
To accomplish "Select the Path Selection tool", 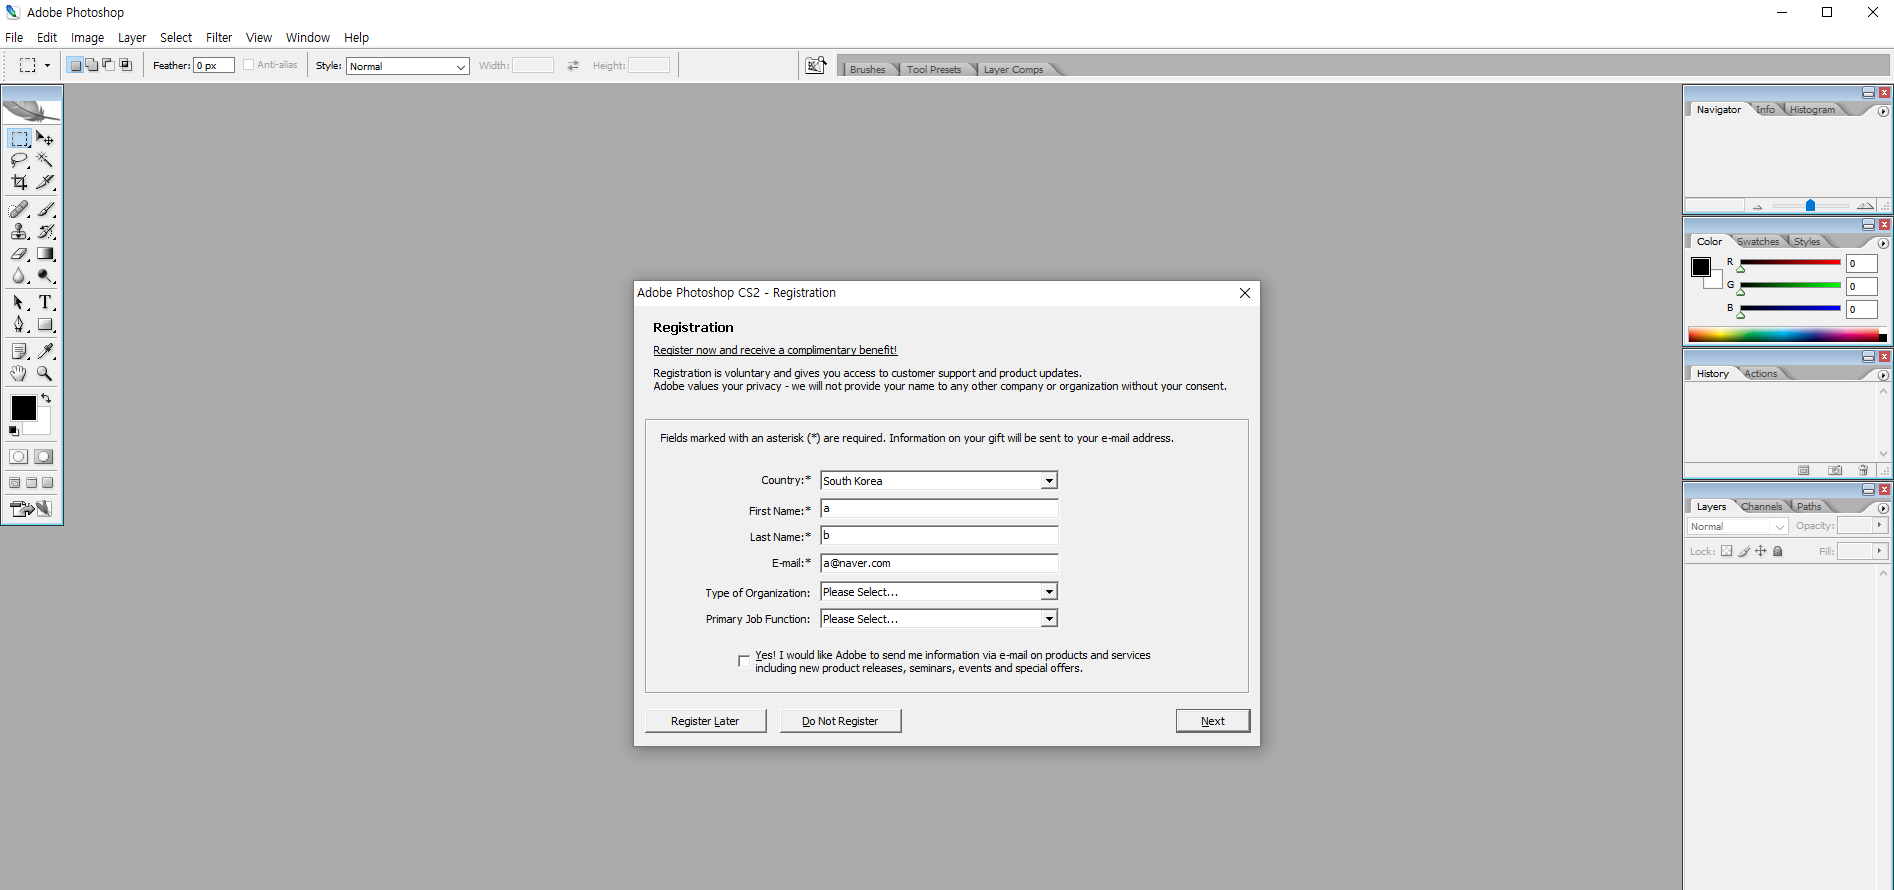I will point(19,303).
